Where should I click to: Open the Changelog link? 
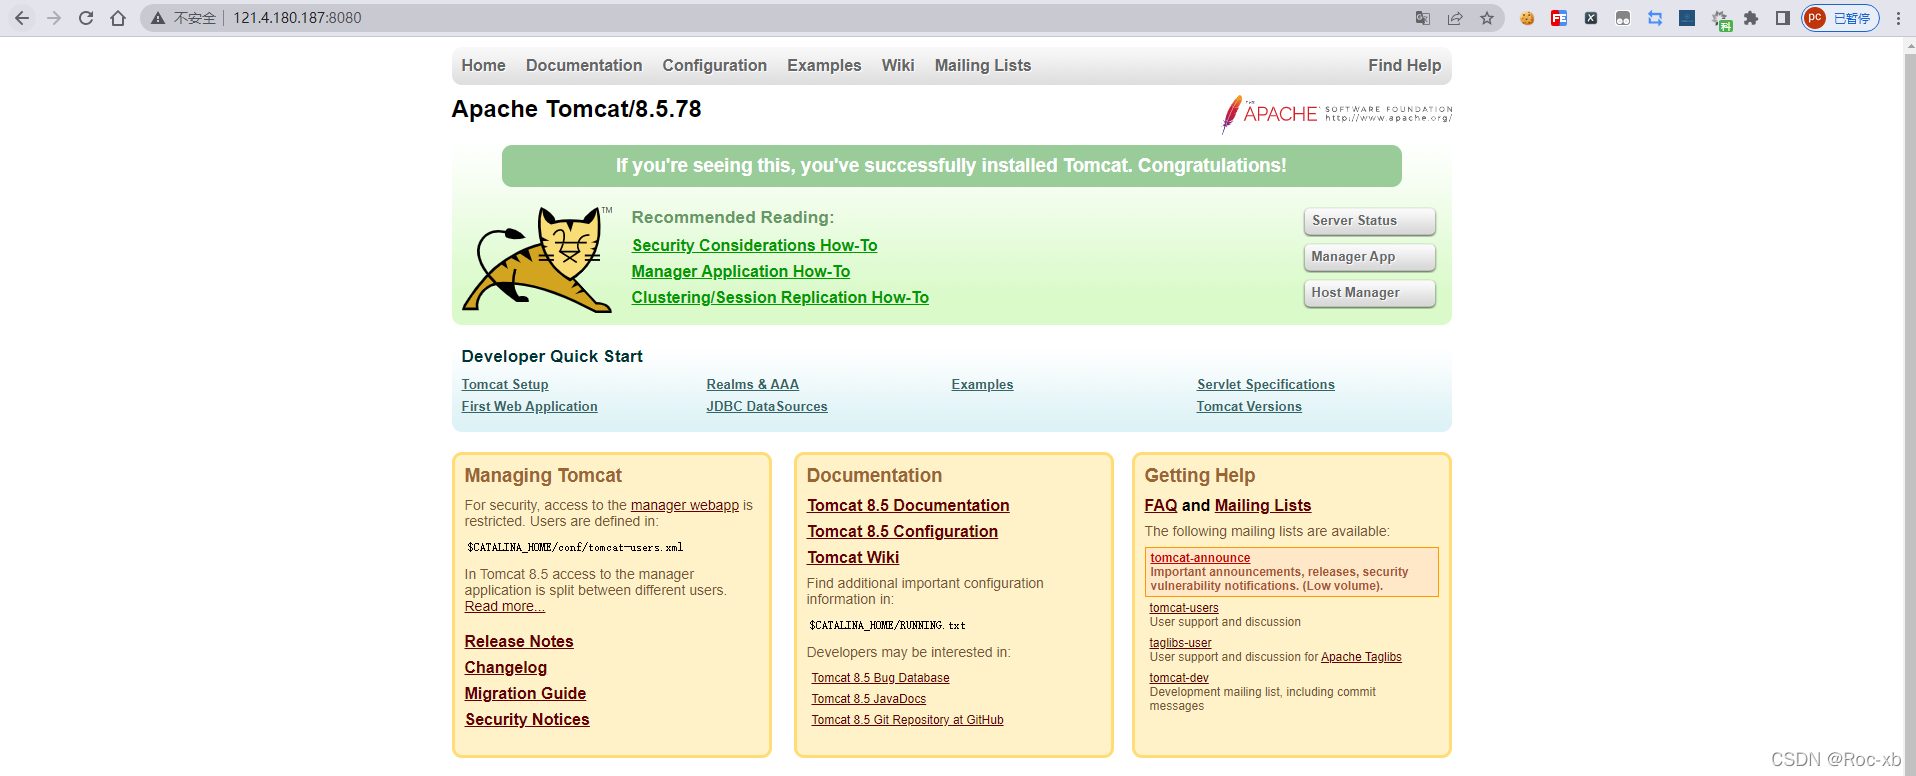505,667
